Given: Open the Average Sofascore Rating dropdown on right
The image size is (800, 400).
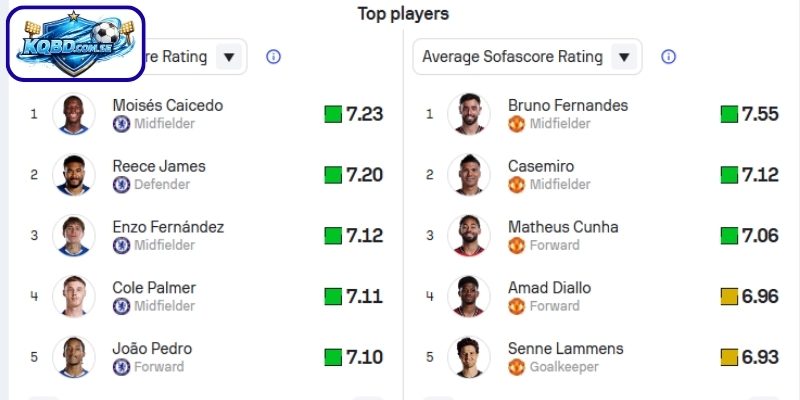Looking at the screenshot, I should click(527, 57).
